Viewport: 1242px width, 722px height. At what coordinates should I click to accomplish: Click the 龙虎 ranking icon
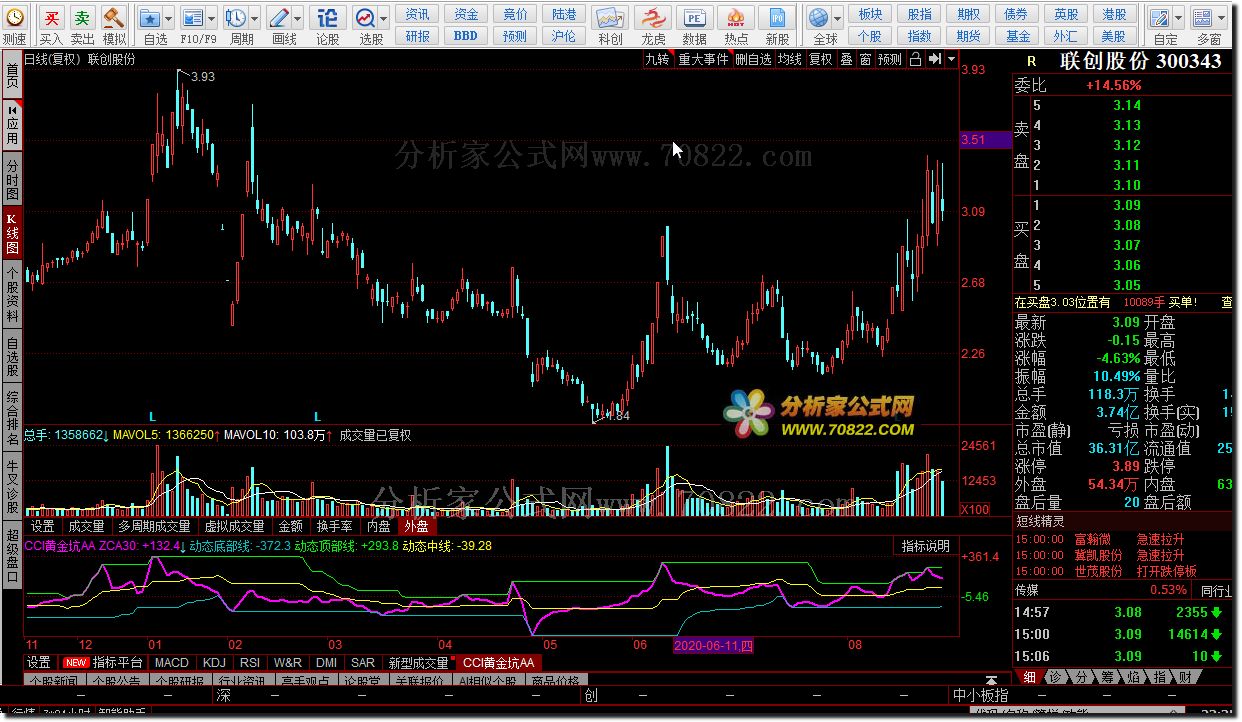(653, 18)
